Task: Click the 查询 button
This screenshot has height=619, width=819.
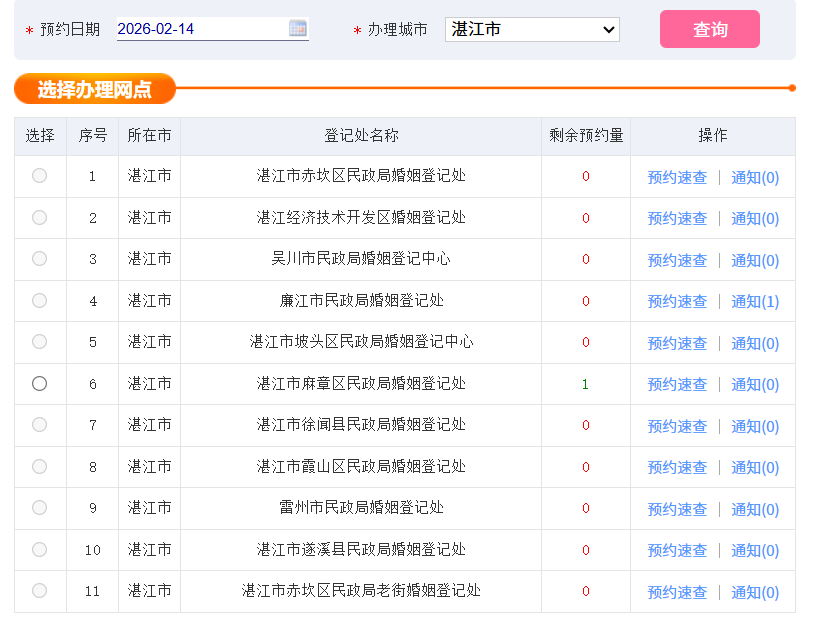Action: pyautogui.click(x=709, y=29)
